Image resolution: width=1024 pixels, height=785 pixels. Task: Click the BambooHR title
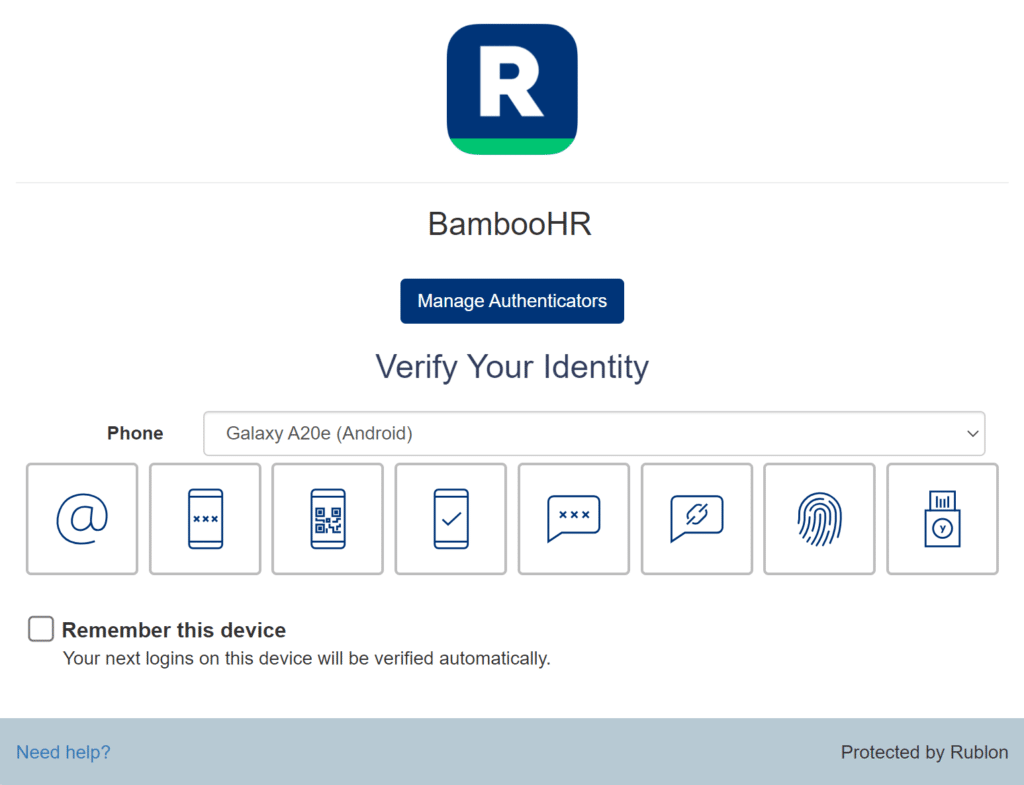click(x=512, y=223)
